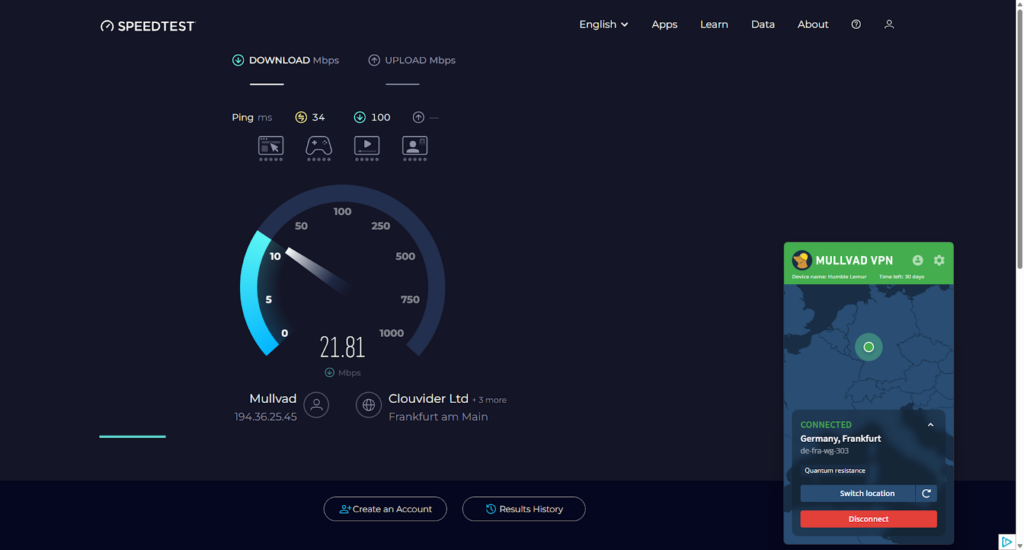Open the help question mark icon

[856, 24]
